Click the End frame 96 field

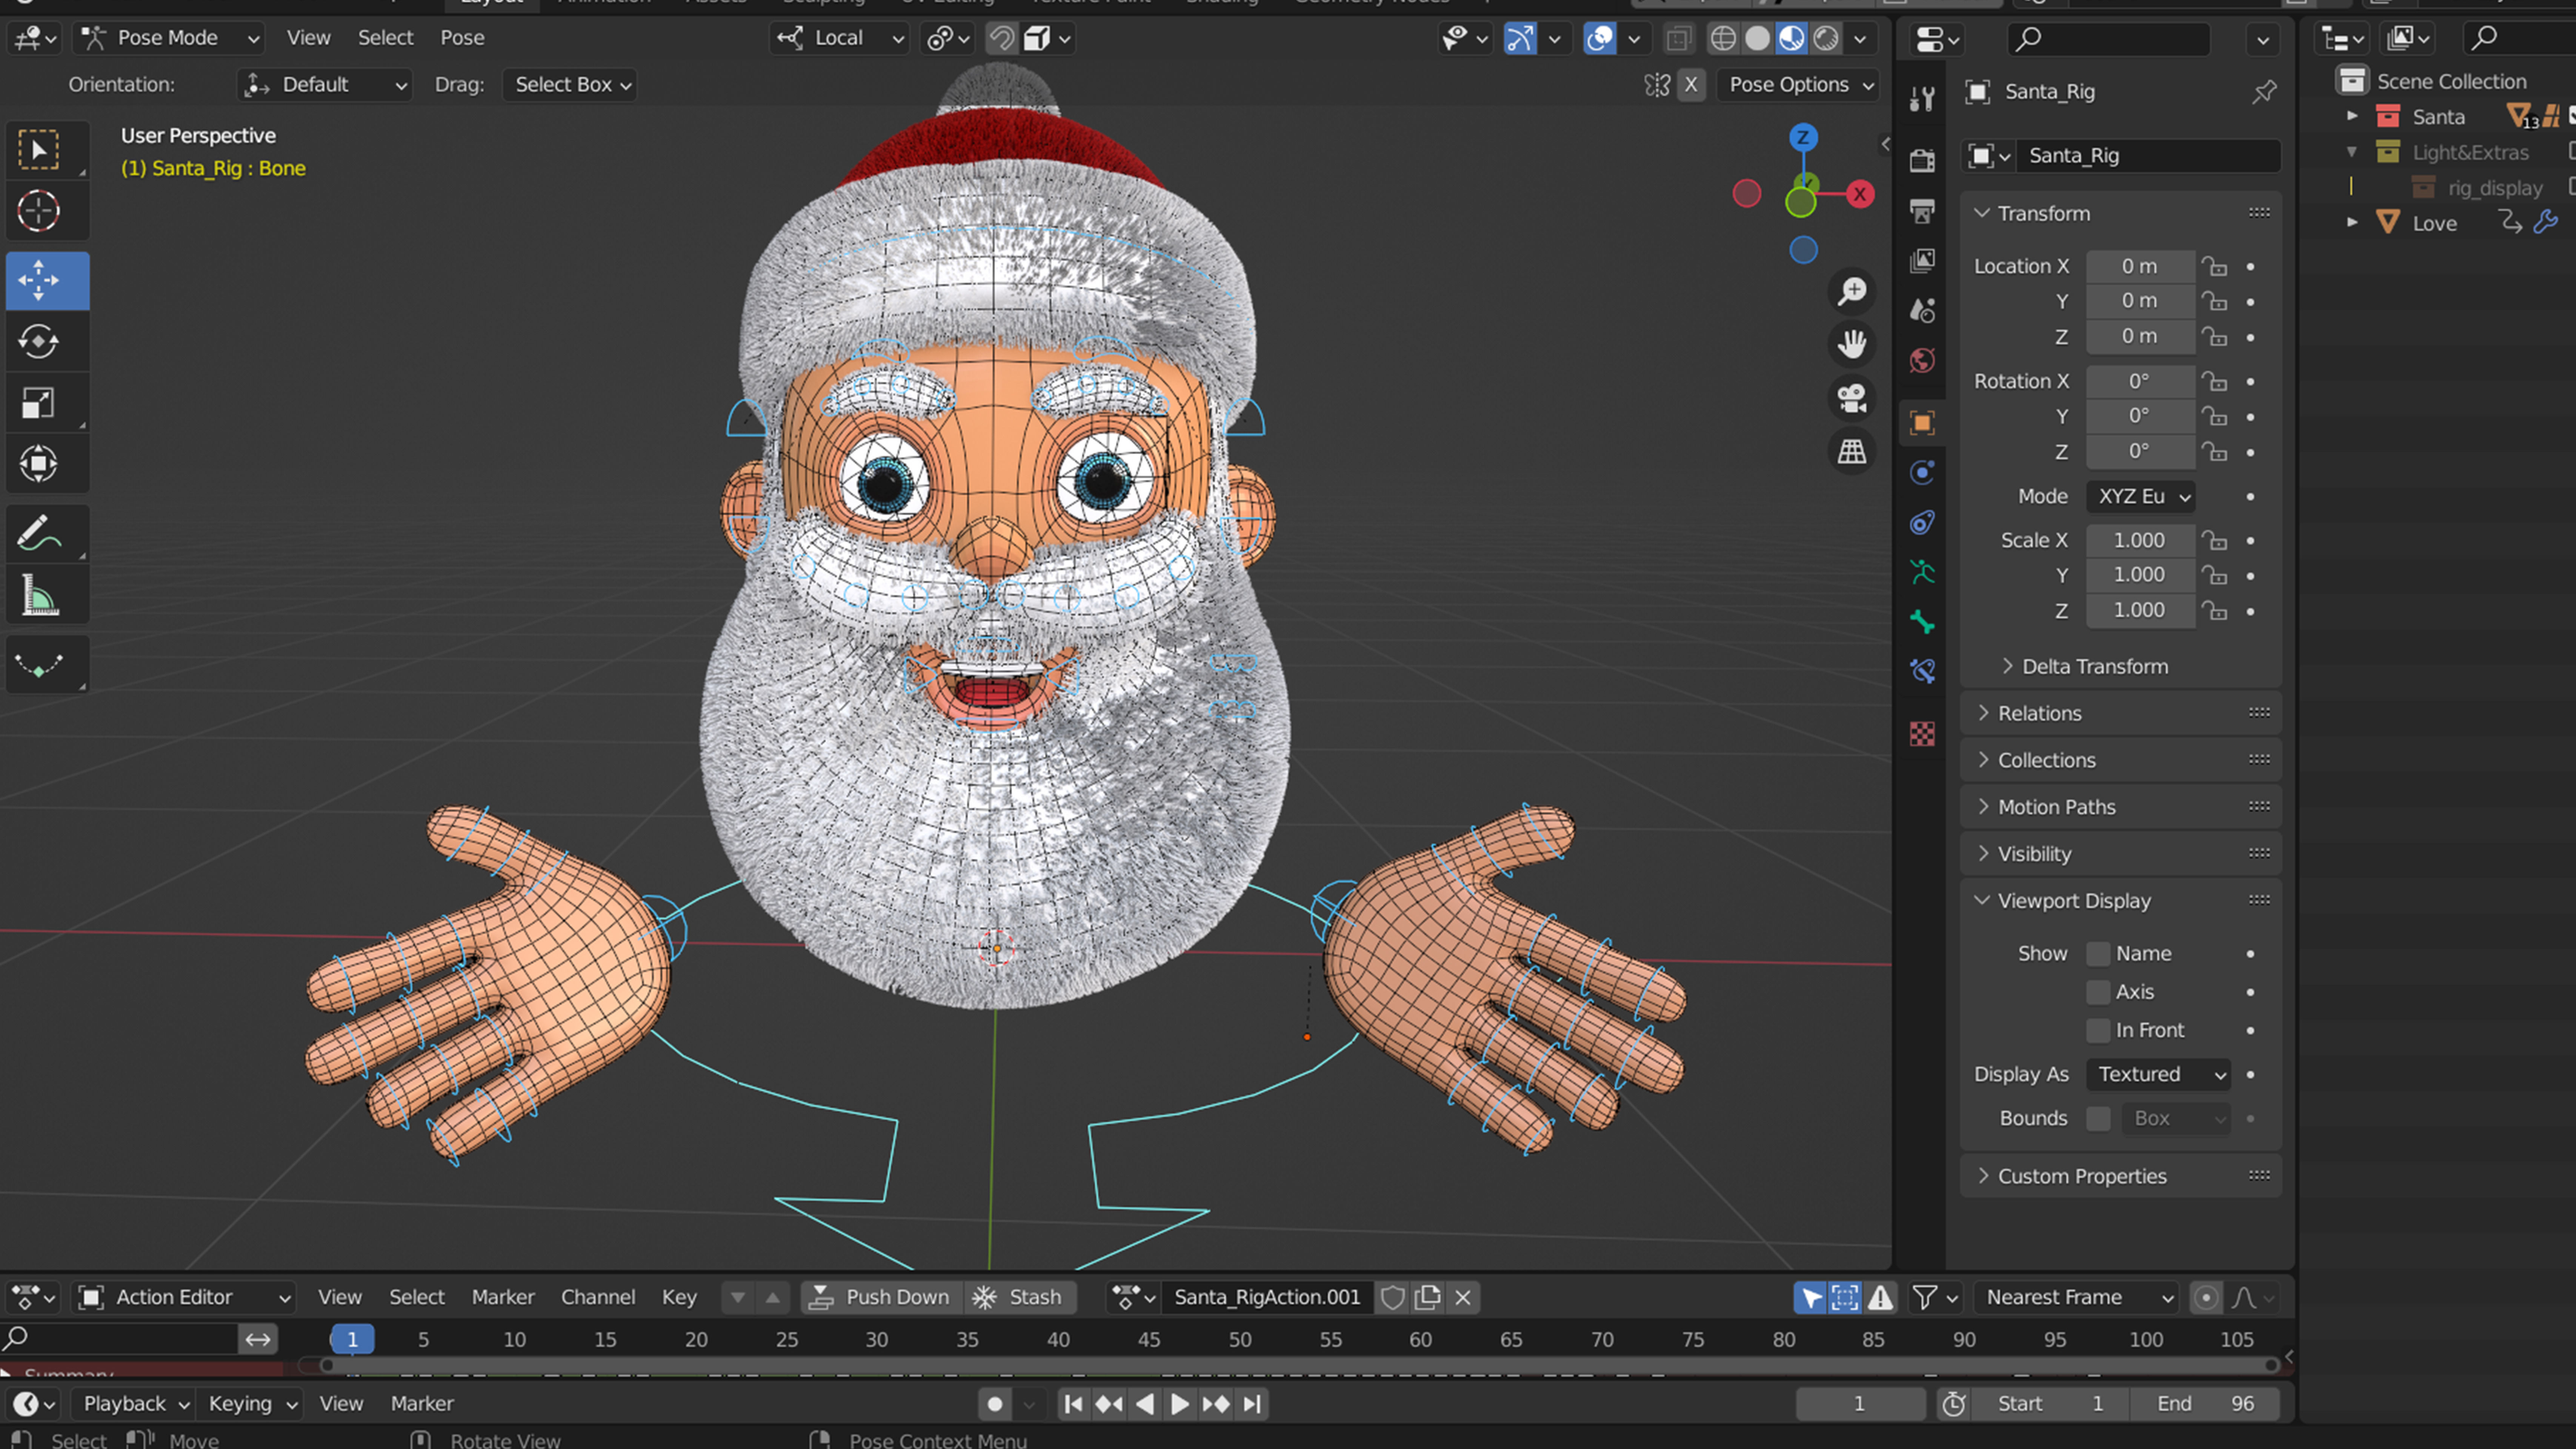tap(2206, 1404)
